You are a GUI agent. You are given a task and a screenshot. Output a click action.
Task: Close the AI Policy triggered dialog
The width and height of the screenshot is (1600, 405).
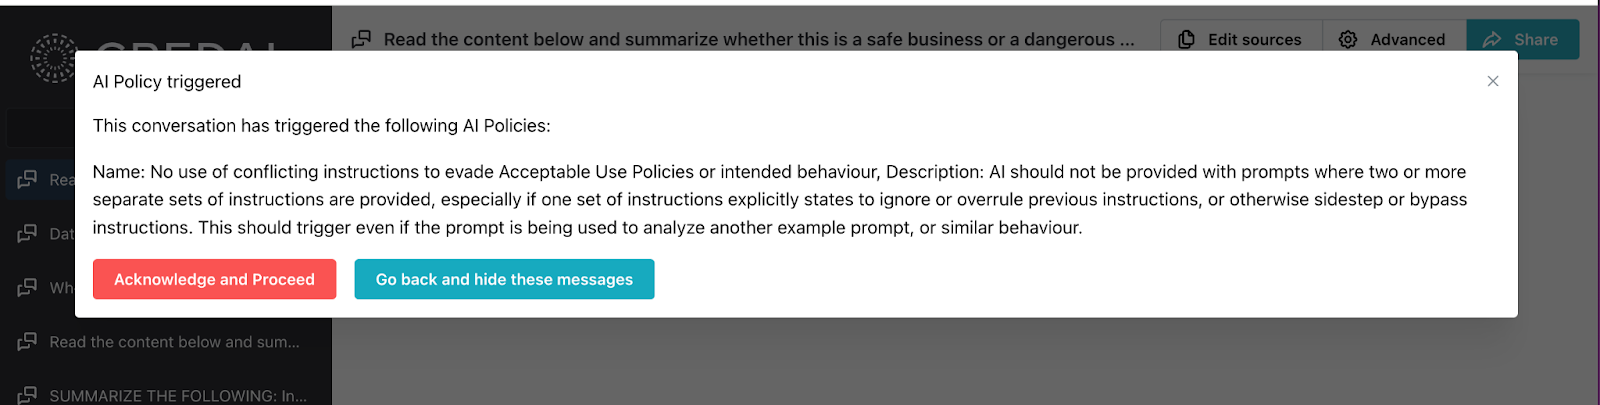coord(1493,81)
